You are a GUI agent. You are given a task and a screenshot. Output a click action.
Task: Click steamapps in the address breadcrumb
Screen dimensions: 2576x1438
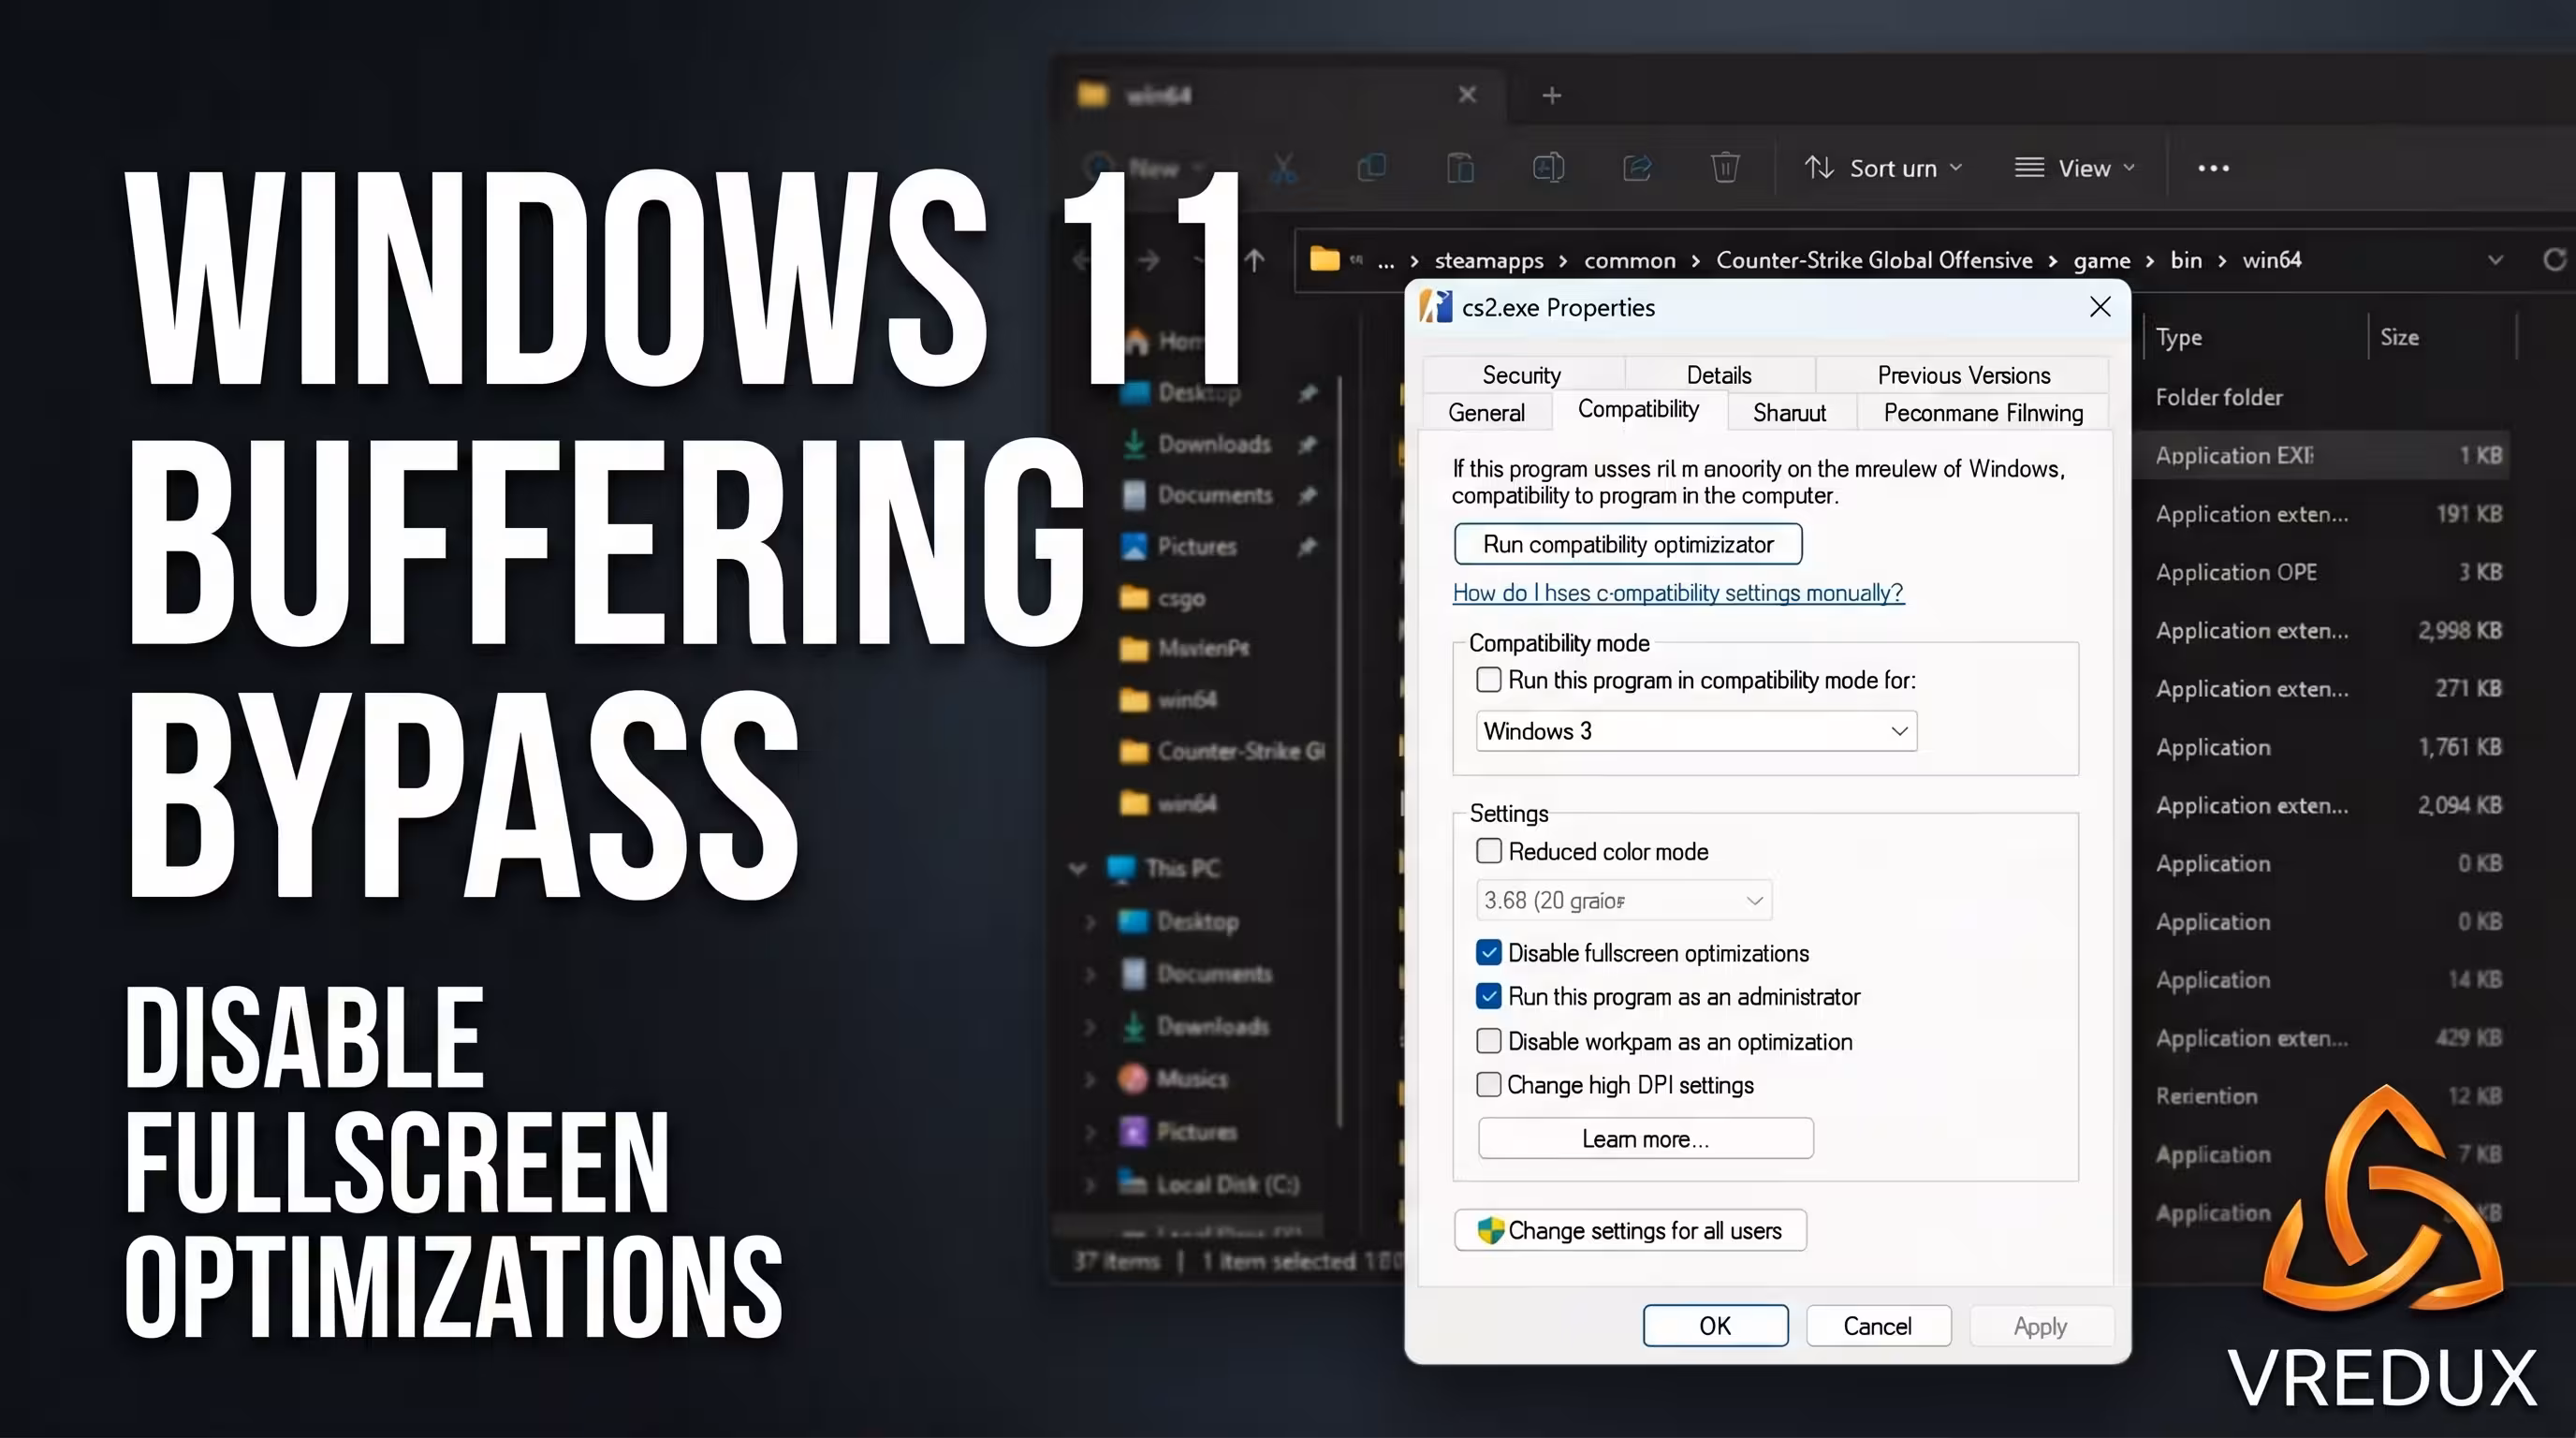[x=1489, y=260]
